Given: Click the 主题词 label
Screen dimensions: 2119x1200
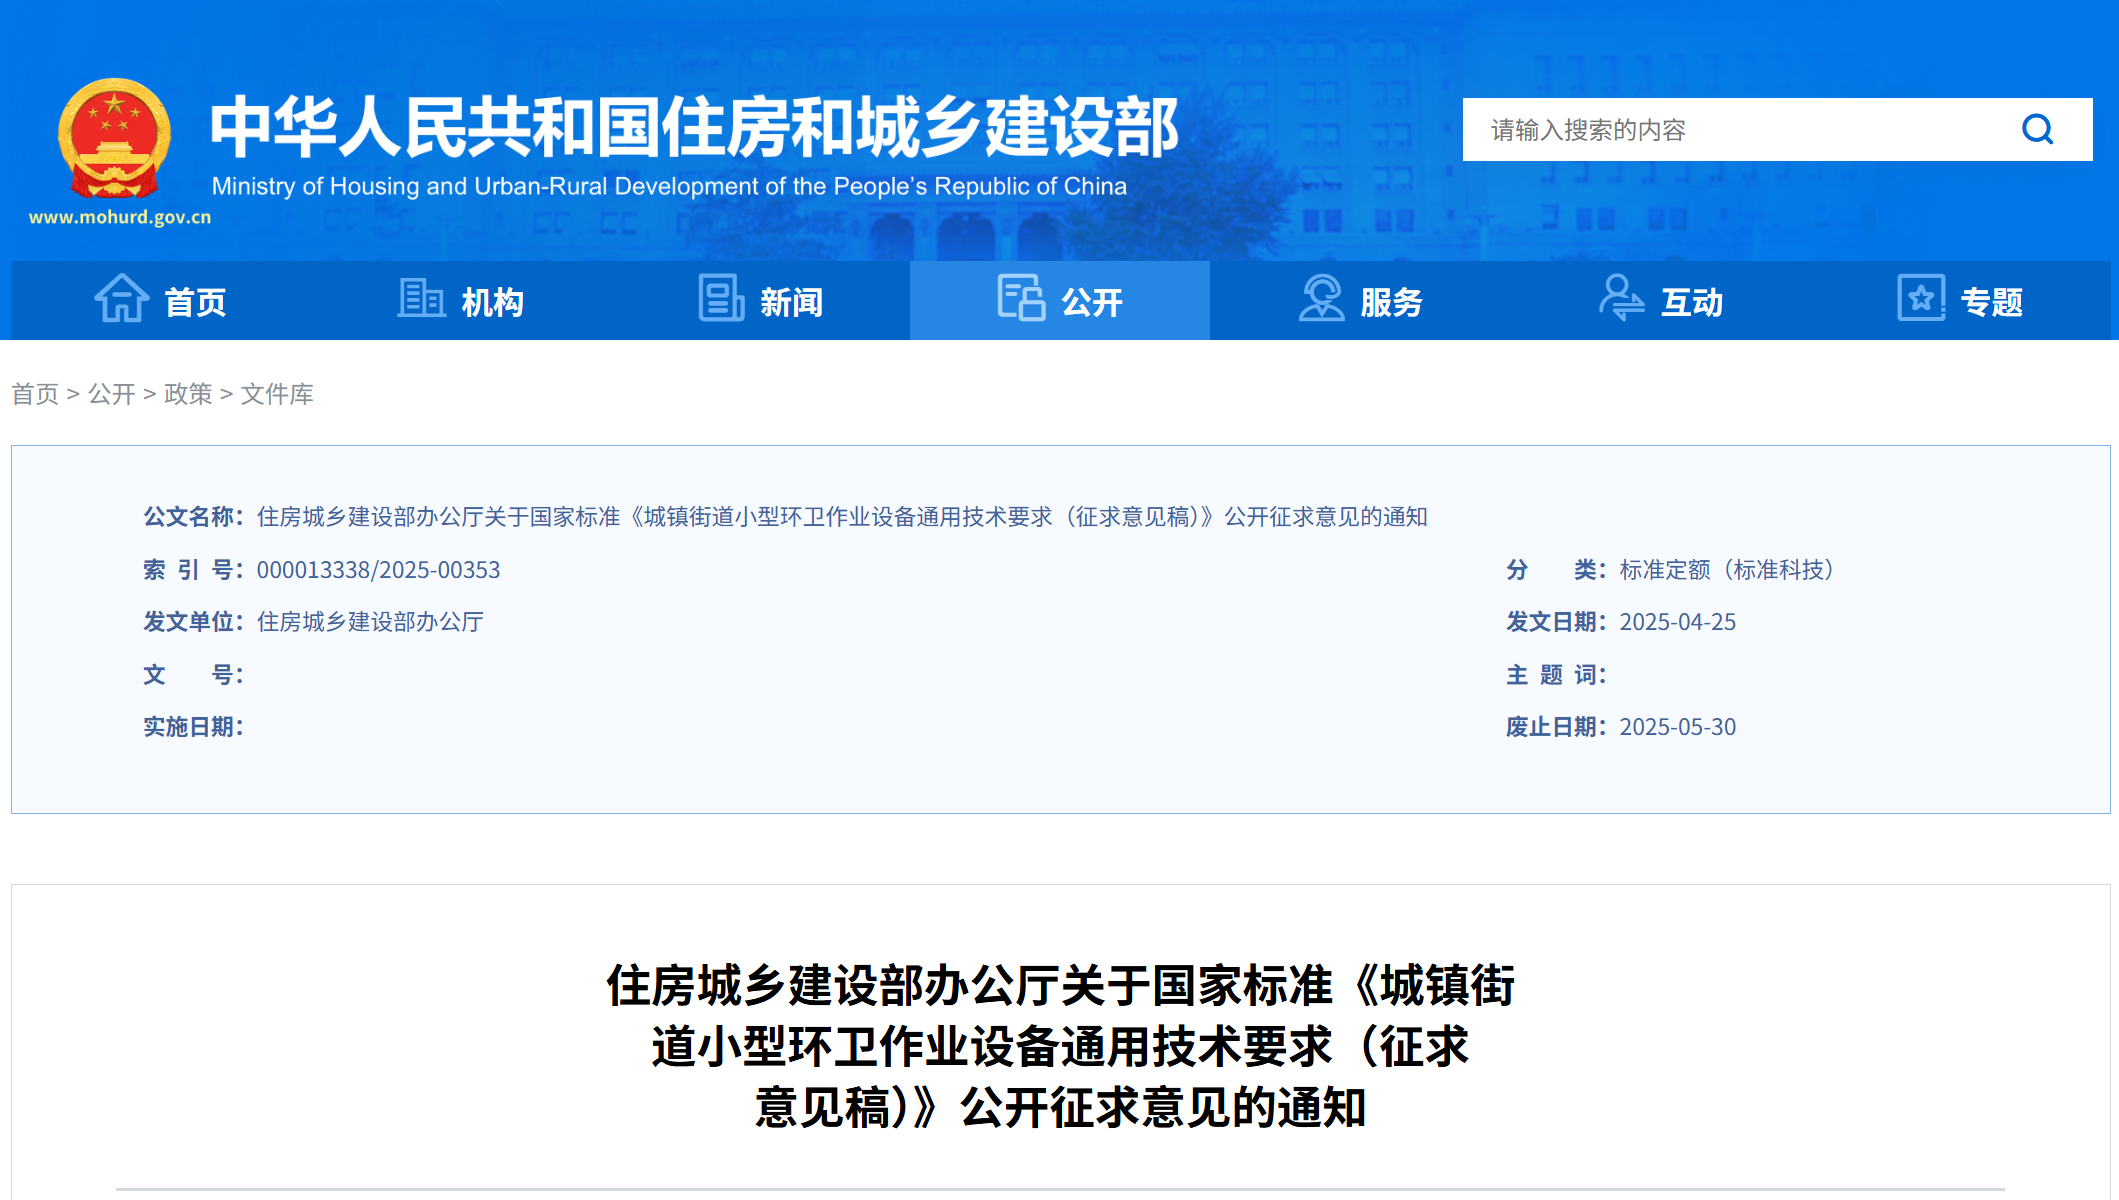Looking at the screenshot, I should pos(1556,675).
